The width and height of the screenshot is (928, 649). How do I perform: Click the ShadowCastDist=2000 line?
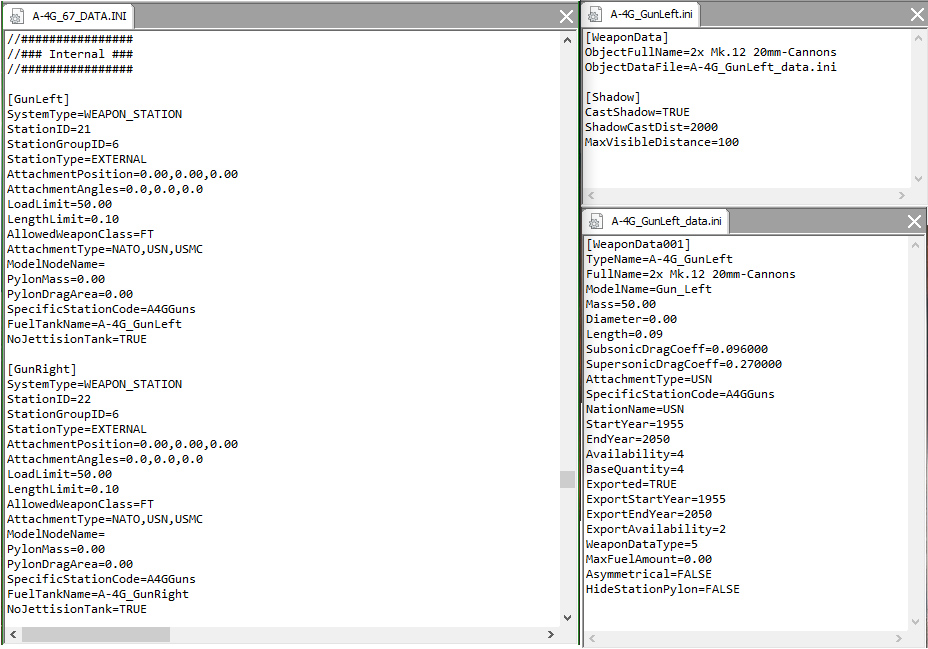tap(652, 127)
